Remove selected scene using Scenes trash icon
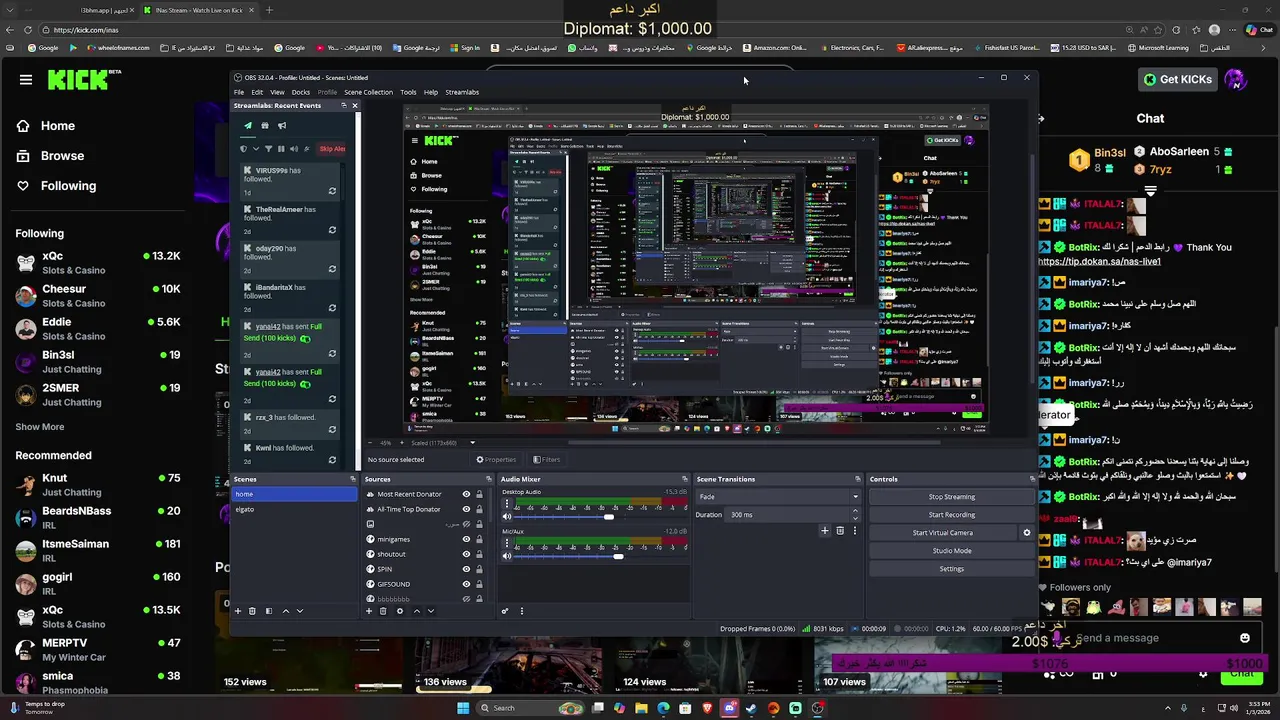This screenshot has height=720, width=1280. pos(252,611)
